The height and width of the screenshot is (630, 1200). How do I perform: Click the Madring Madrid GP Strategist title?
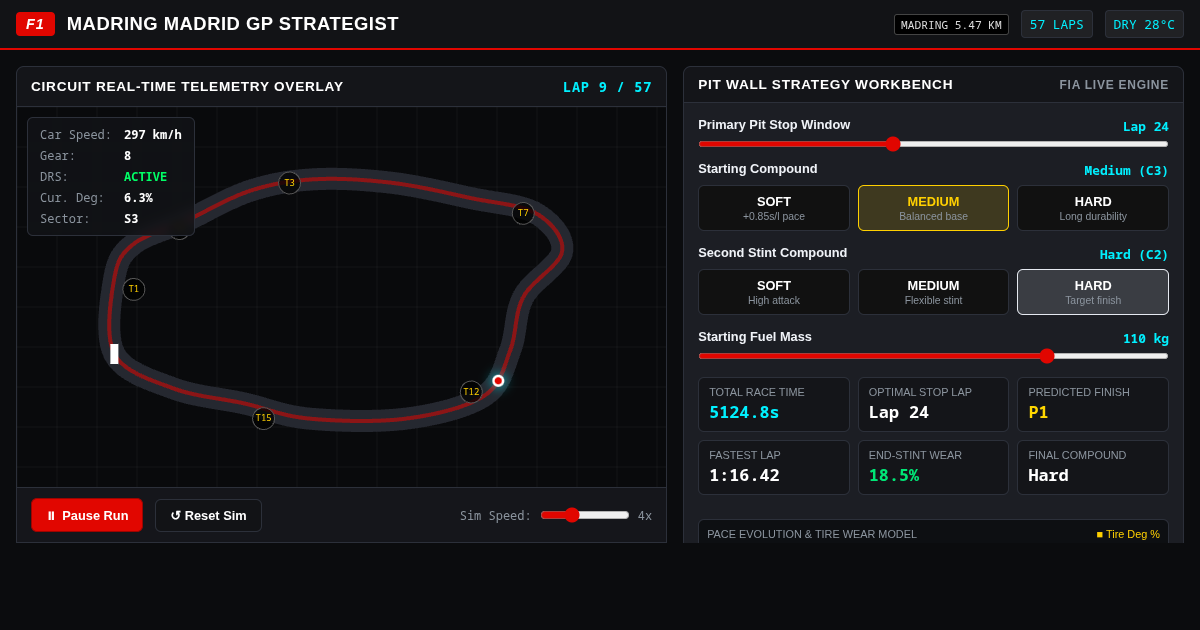[233, 24]
